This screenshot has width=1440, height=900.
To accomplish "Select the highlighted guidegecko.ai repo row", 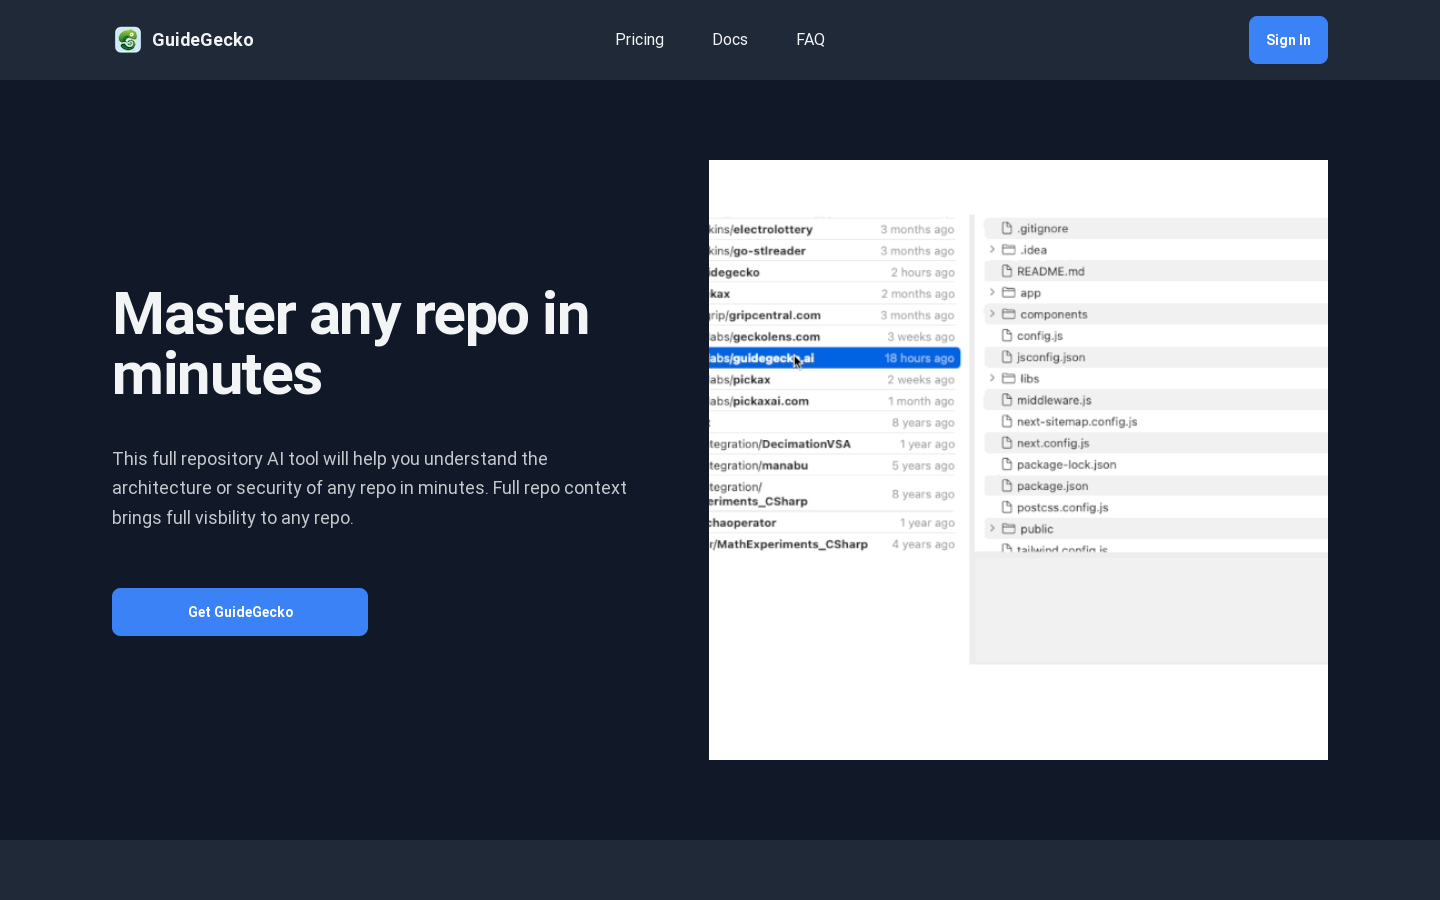I will 834,358.
